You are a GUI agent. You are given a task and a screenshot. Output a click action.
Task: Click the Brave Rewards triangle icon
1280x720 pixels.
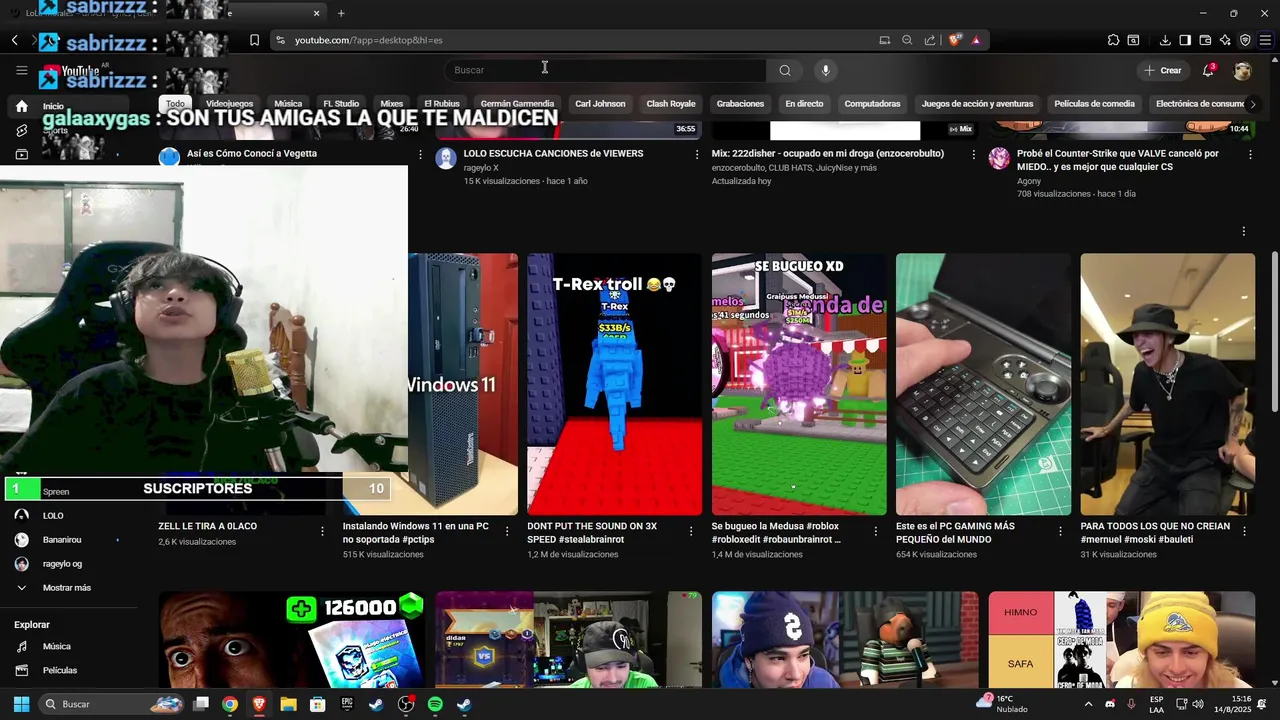(x=976, y=40)
